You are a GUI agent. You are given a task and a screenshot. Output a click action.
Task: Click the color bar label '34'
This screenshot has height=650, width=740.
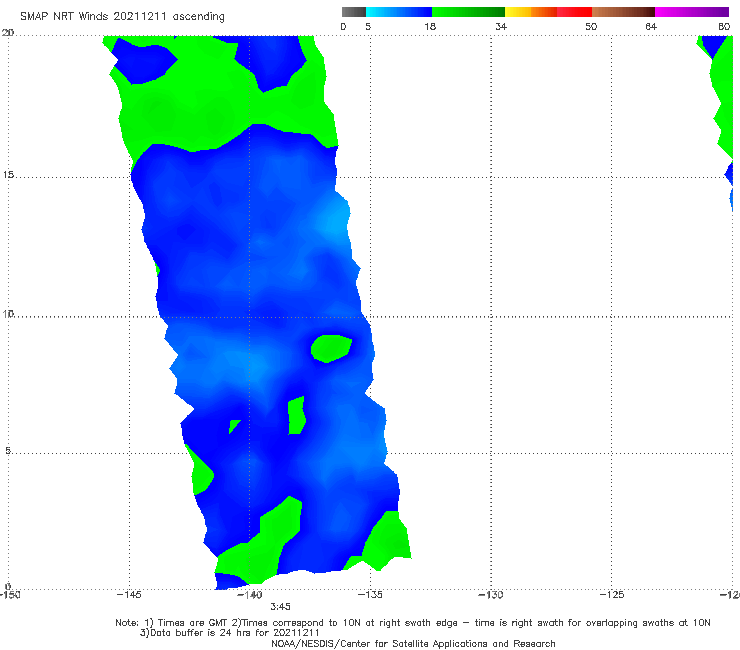click(501, 27)
